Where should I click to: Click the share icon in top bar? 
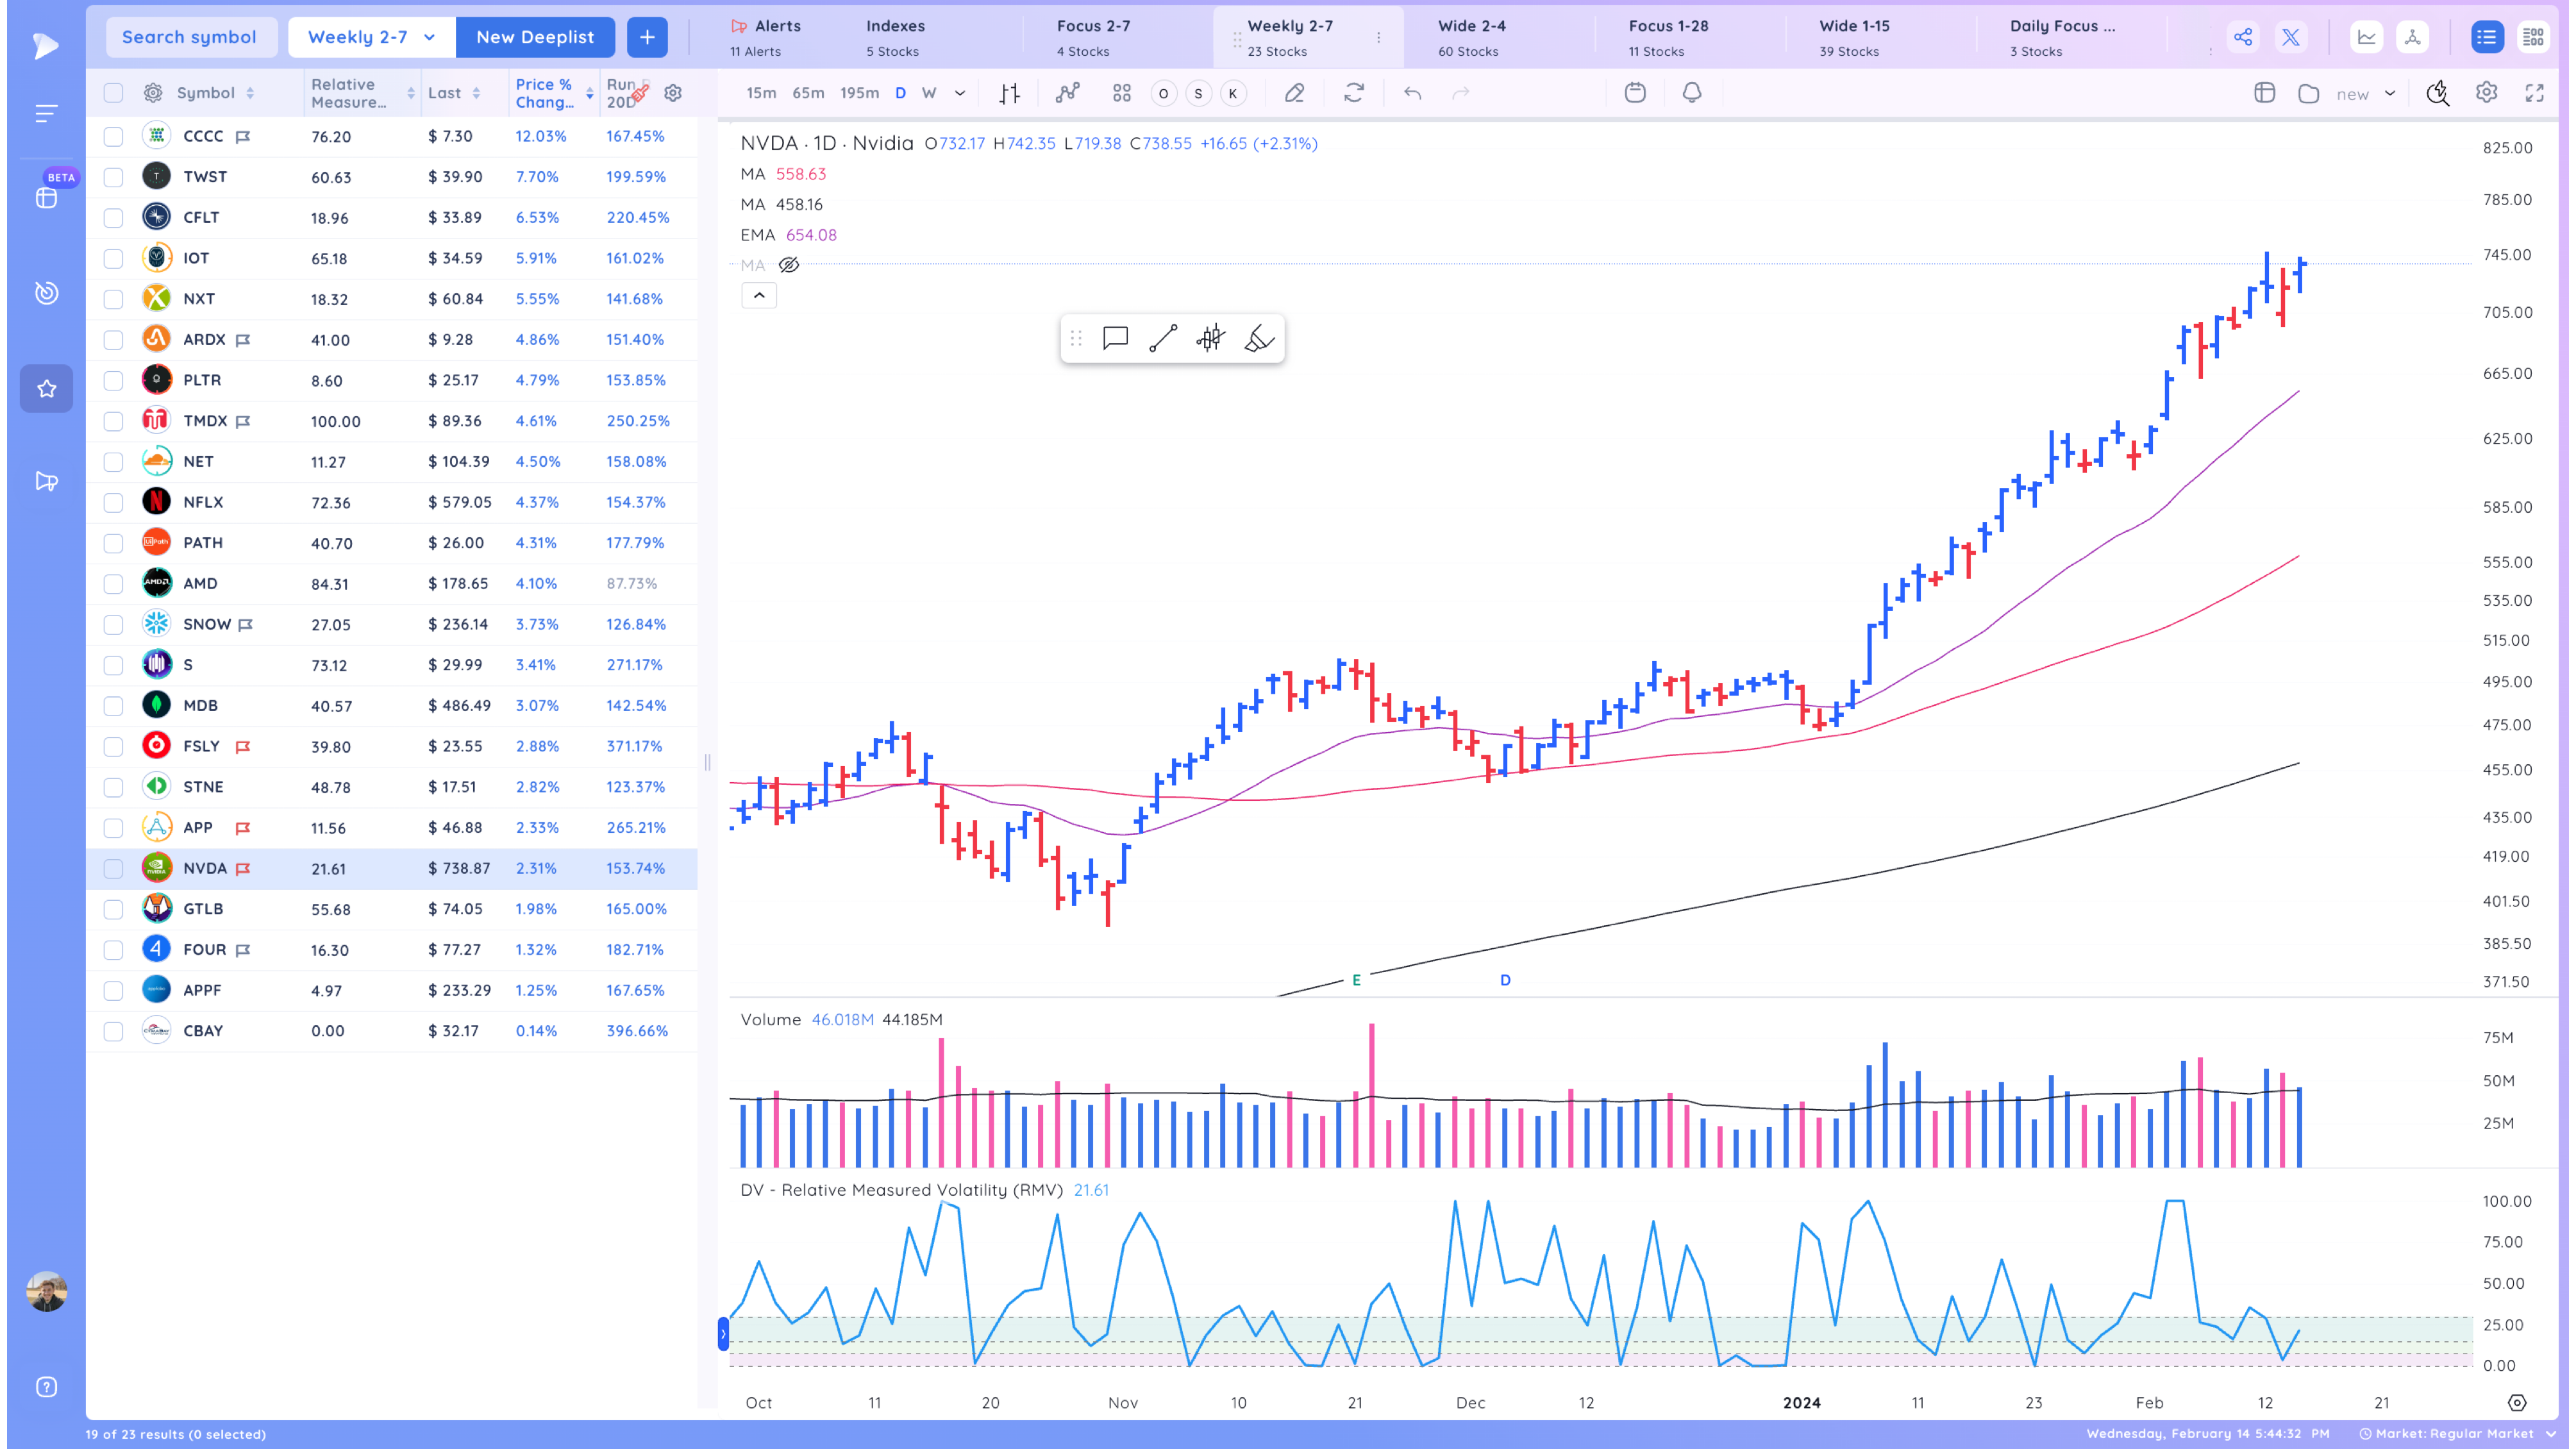pos(2243,37)
